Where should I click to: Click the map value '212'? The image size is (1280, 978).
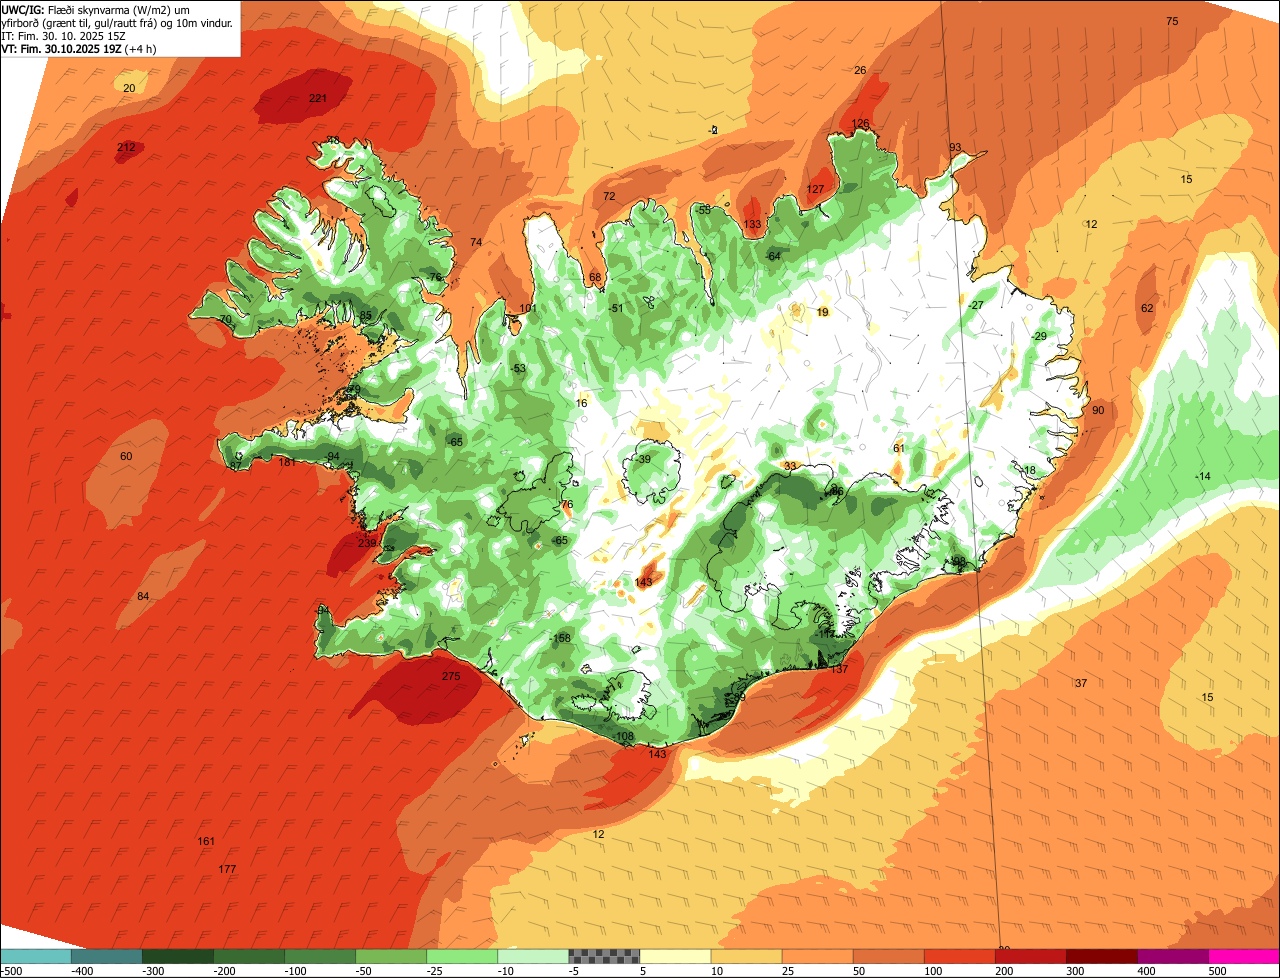click(126, 147)
